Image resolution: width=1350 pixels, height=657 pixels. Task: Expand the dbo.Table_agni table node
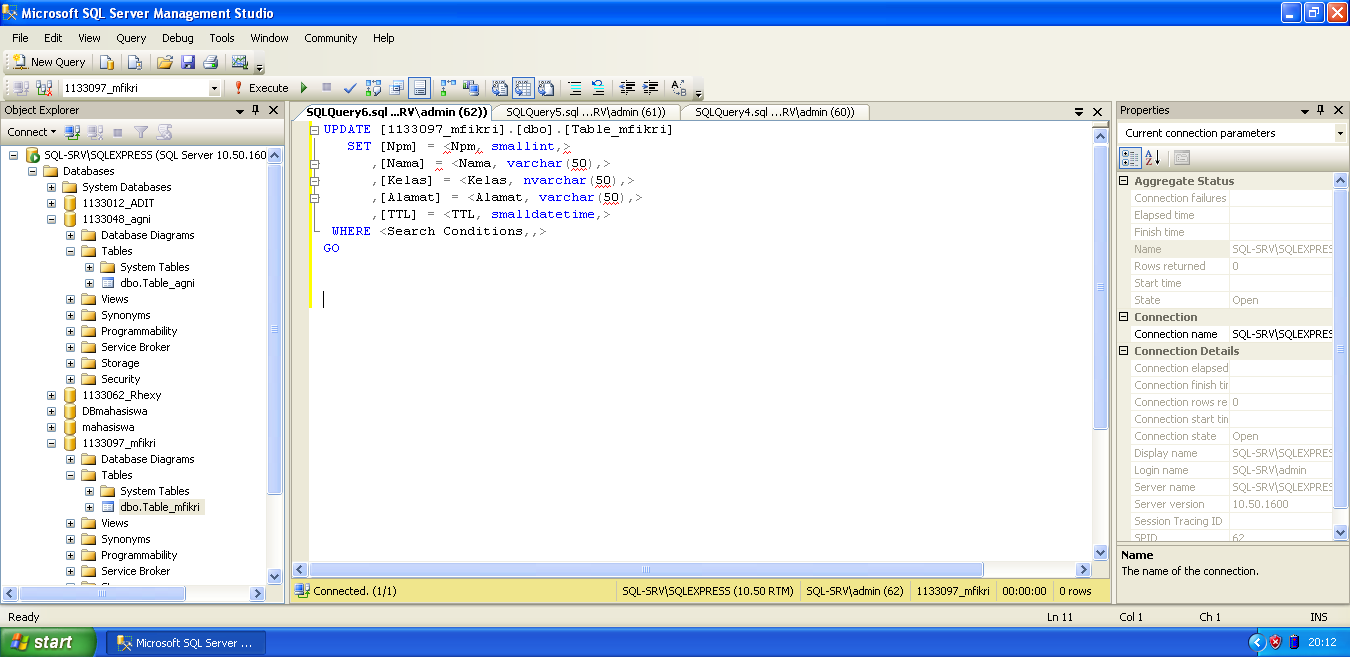(x=89, y=283)
